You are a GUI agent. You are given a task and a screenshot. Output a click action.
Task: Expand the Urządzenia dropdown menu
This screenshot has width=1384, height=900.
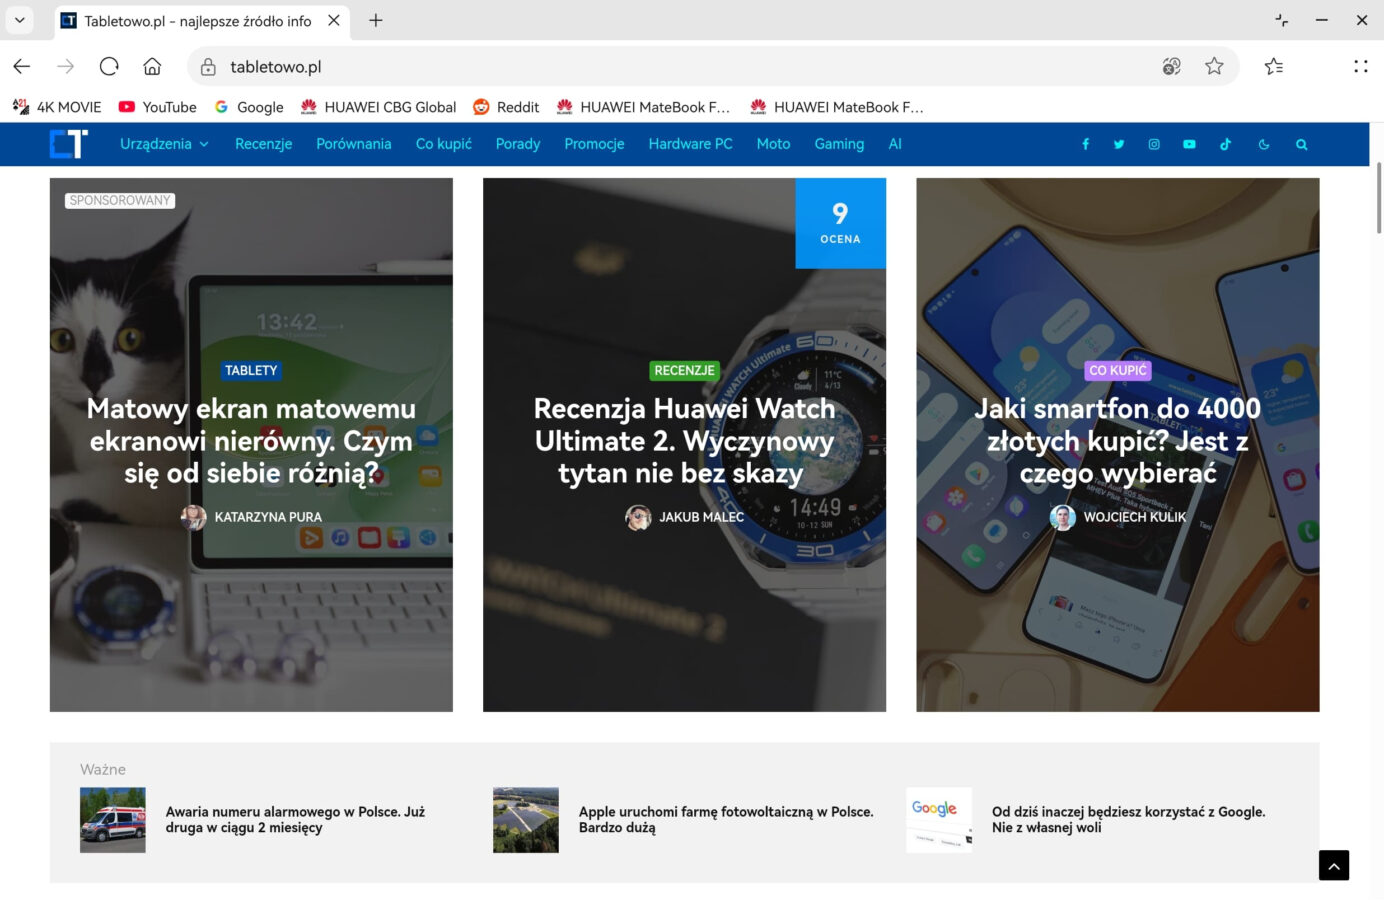[x=164, y=144]
